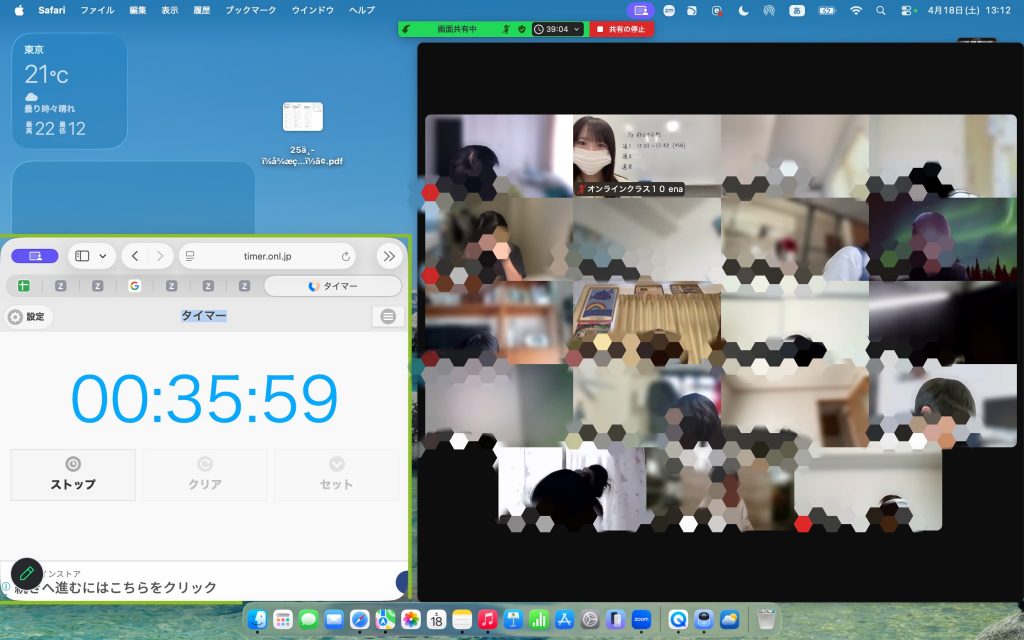Open the Zoom app from the Dock
The width and height of the screenshot is (1024, 640).
641,621
